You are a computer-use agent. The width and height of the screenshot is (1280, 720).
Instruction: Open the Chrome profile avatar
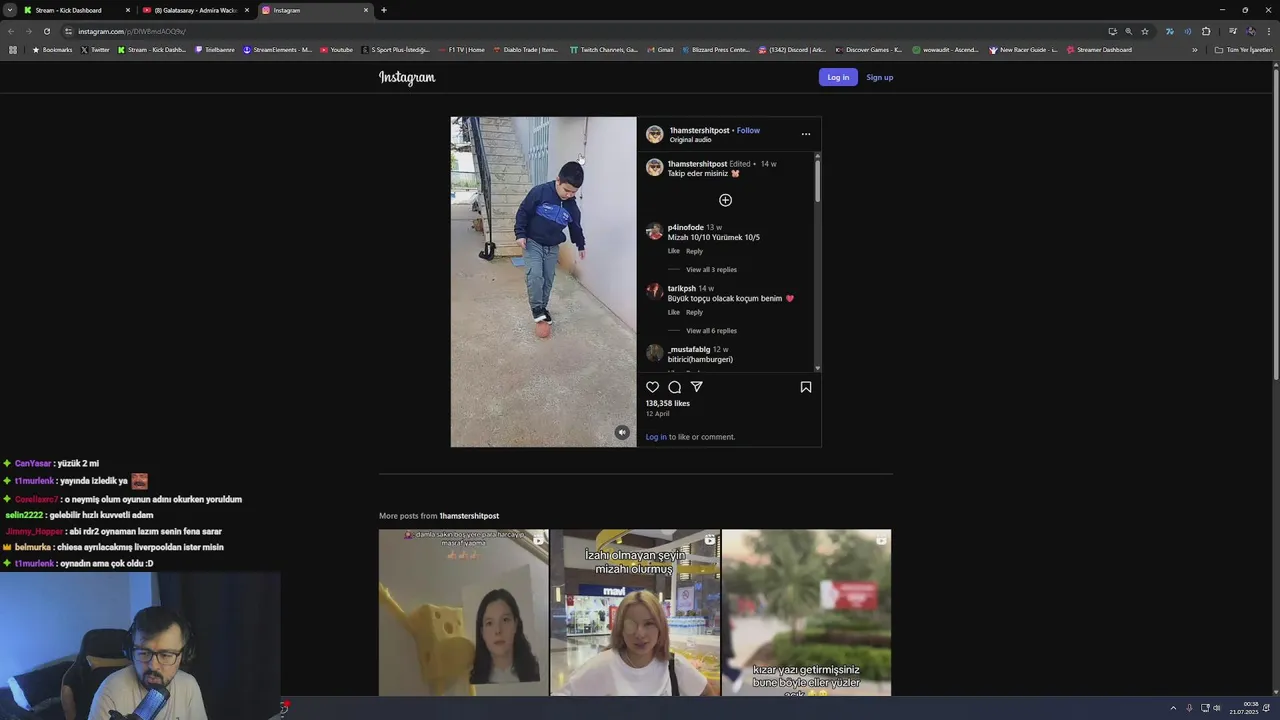pyautogui.click(x=1251, y=31)
